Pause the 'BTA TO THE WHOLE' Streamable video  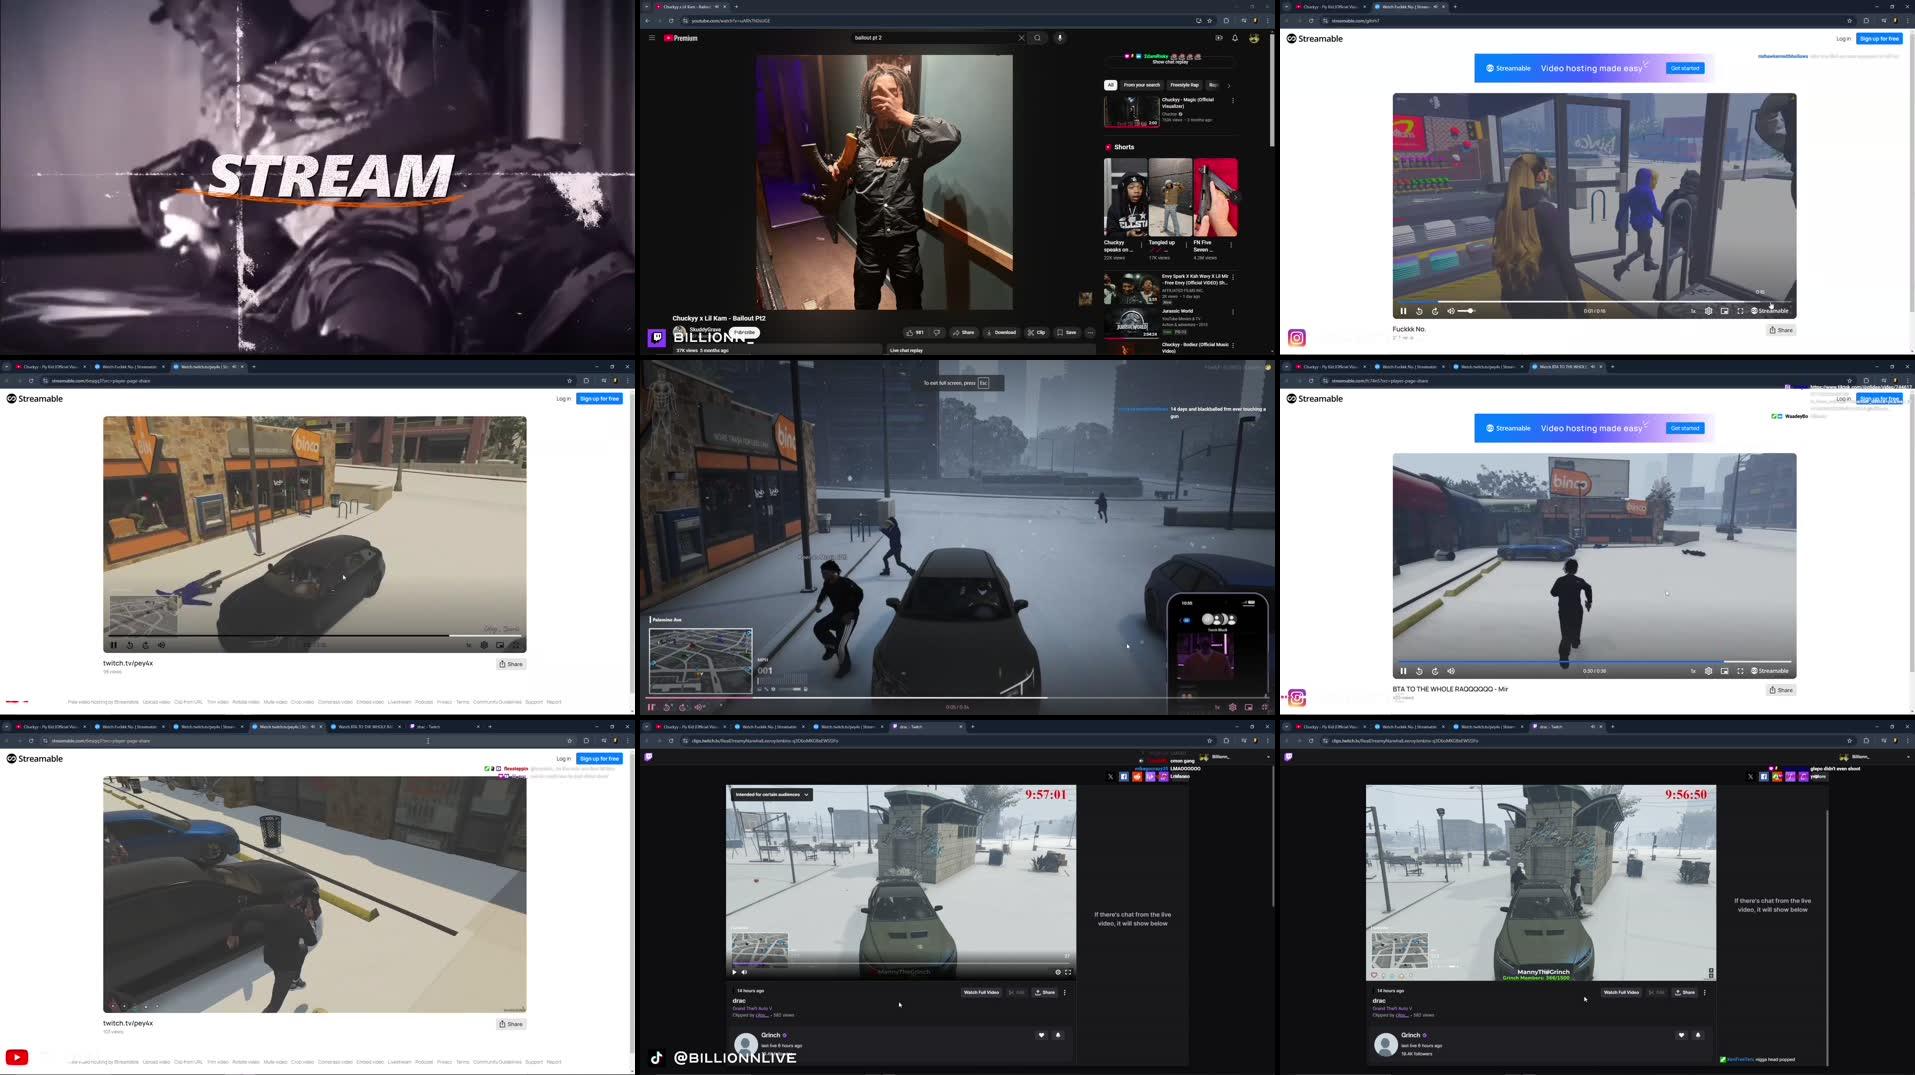(x=1403, y=671)
